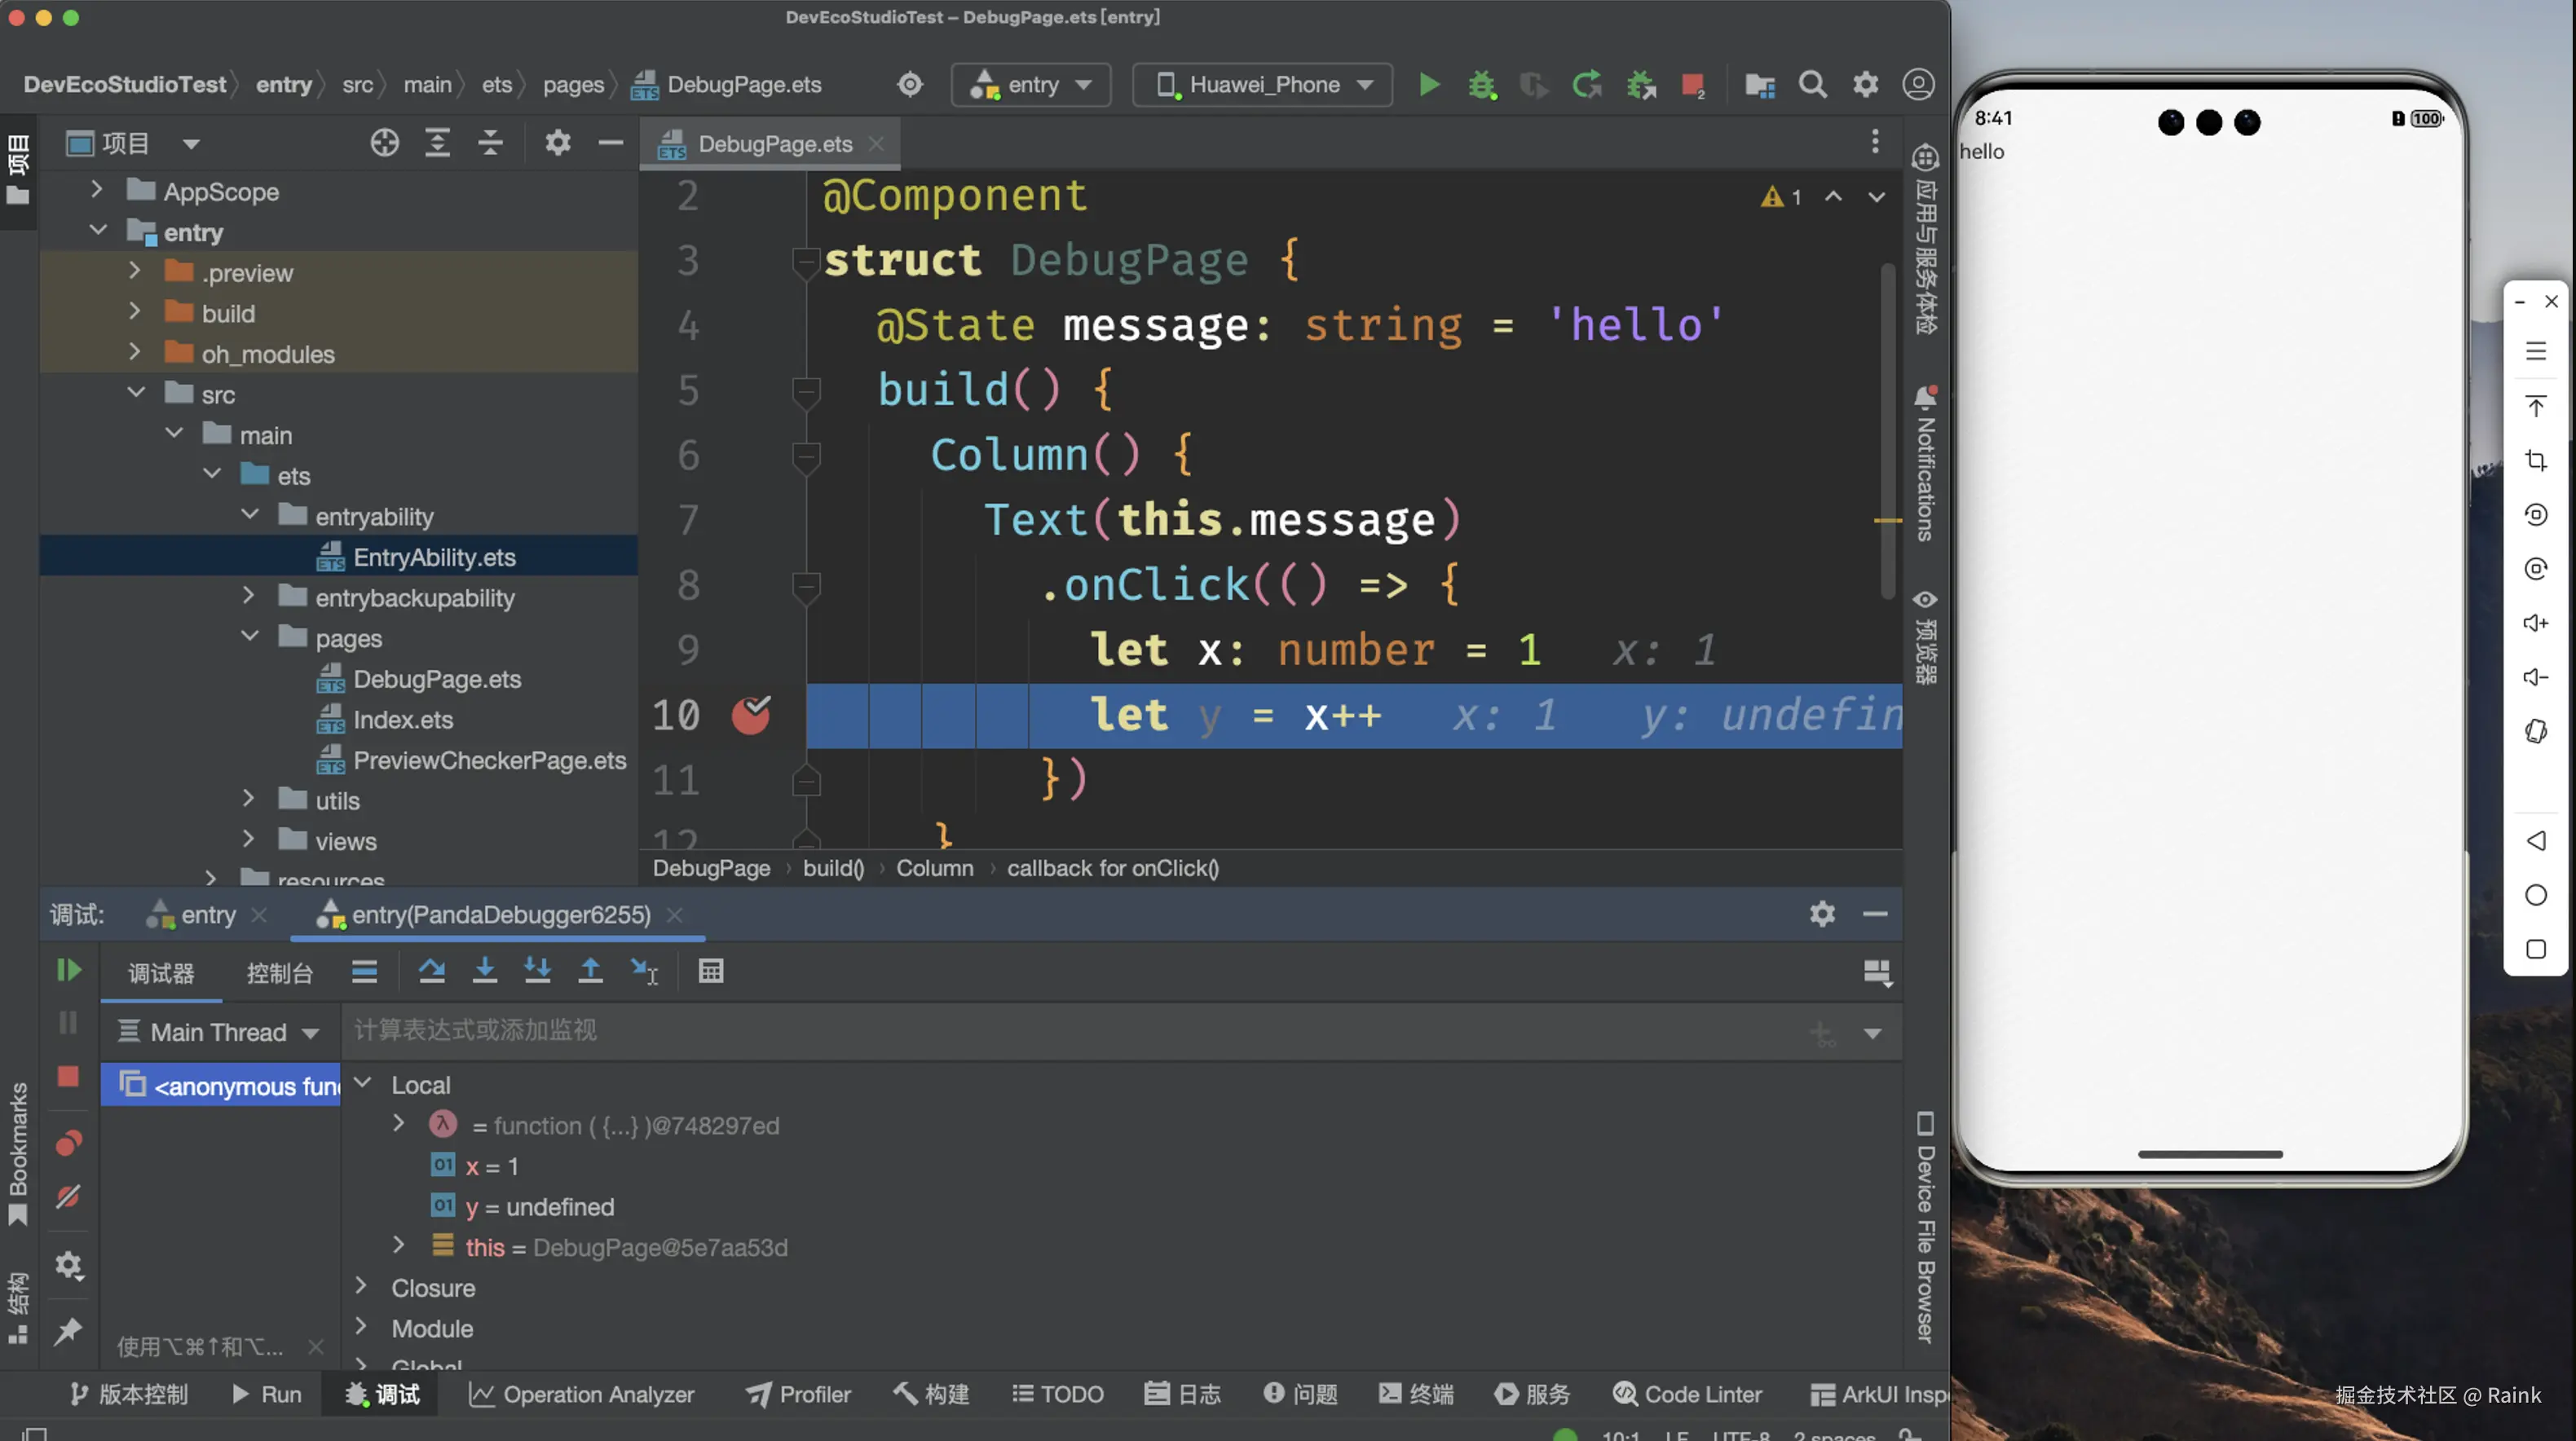Click the Run to Cursor icon
This screenshot has height=1441, width=2576.
coord(644,971)
